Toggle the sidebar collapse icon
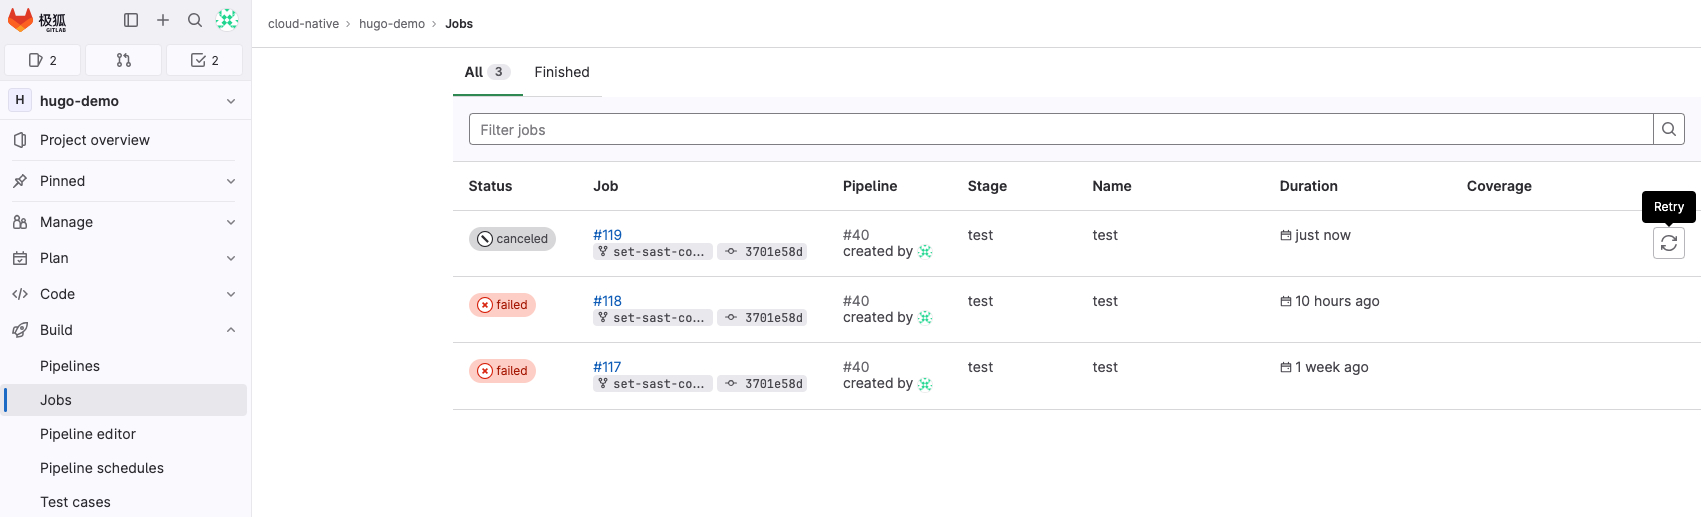This screenshot has height=517, width=1701. coord(131,20)
